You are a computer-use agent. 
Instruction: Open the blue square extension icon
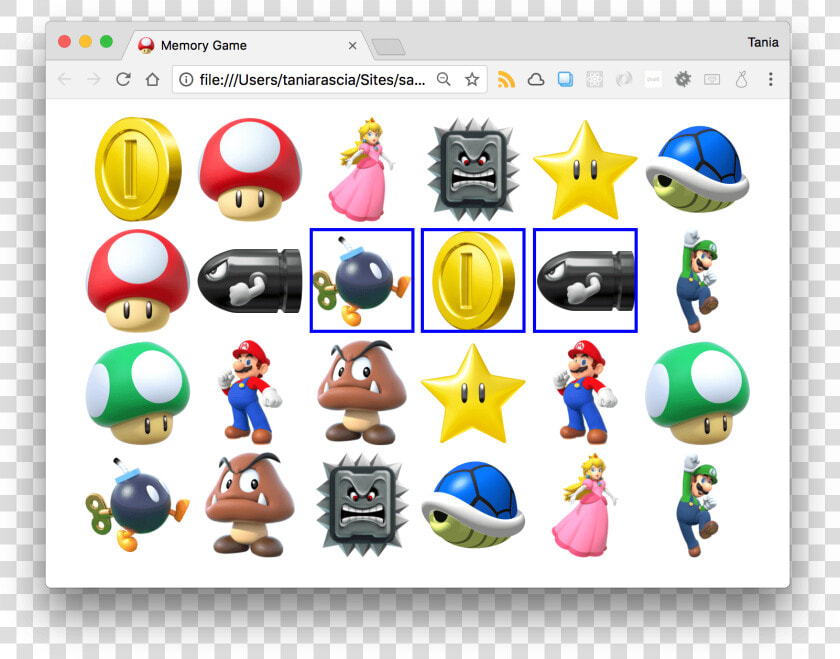(x=565, y=79)
